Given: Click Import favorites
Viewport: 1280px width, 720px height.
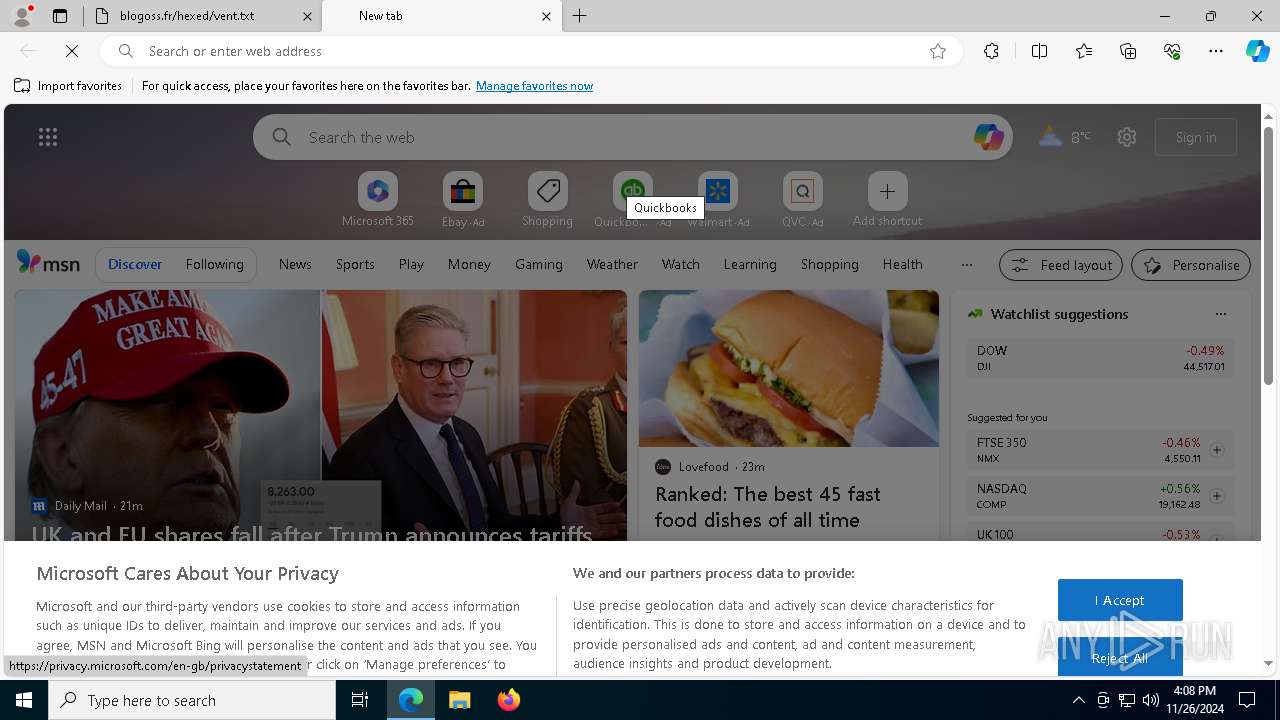Looking at the screenshot, I should pos(68,86).
